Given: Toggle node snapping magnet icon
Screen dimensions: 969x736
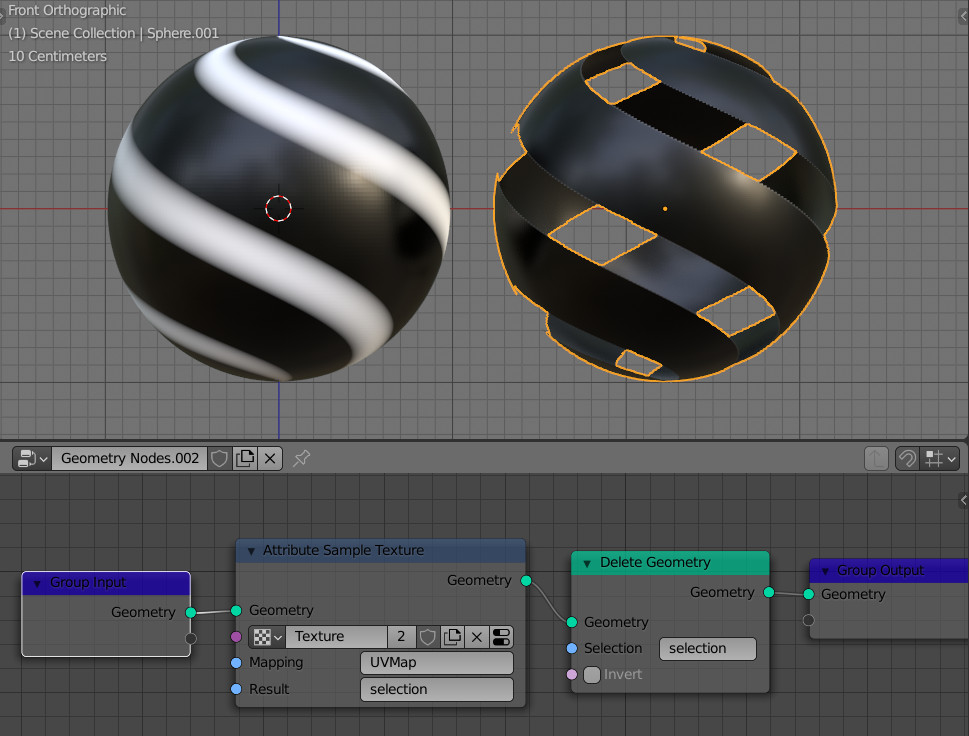Looking at the screenshot, I should [x=907, y=459].
